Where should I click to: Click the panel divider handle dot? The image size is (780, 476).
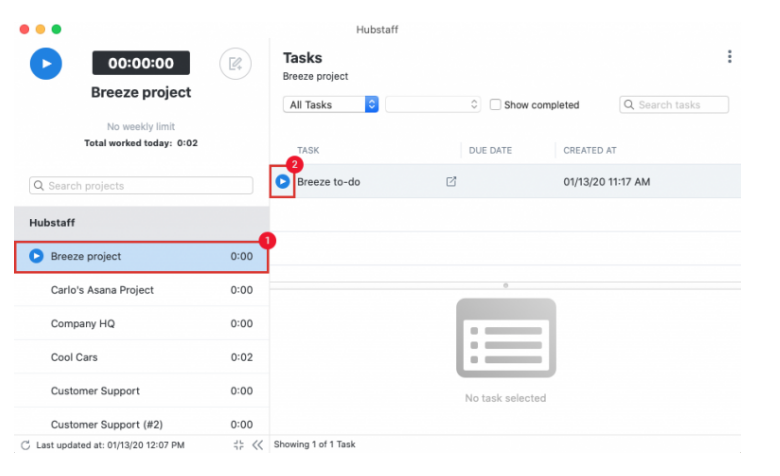pos(506,285)
